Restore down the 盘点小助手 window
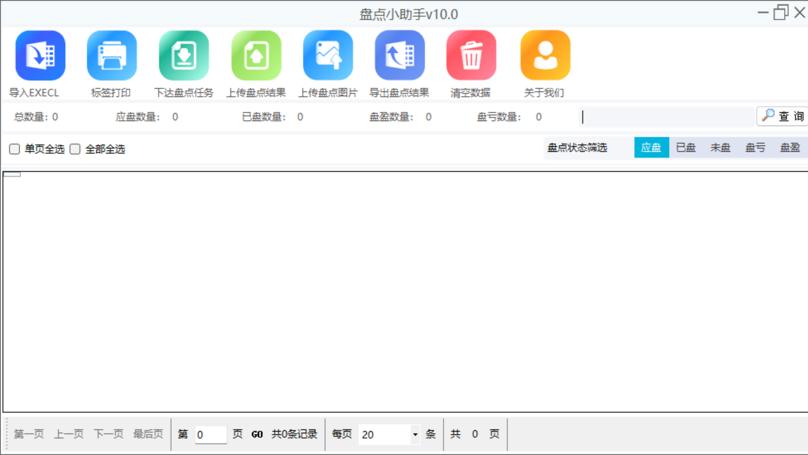 [x=781, y=12]
